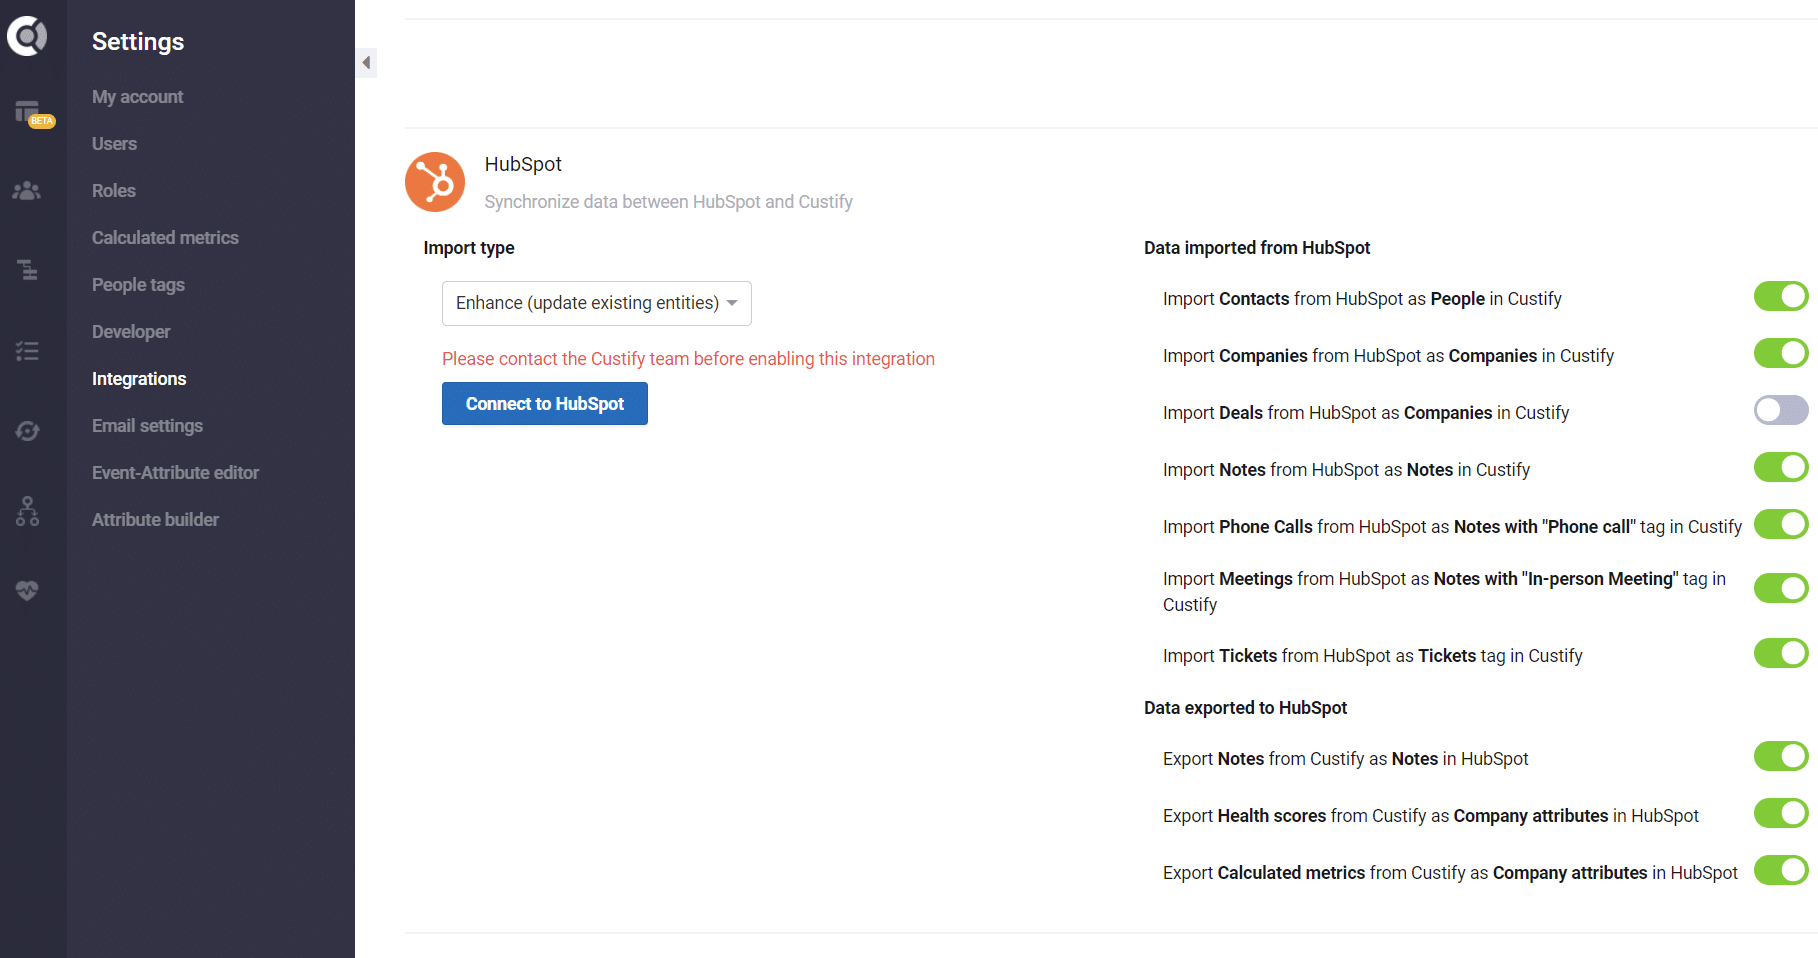
Task: Collapse the Settings side panel arrow
Action: (366, 63)
